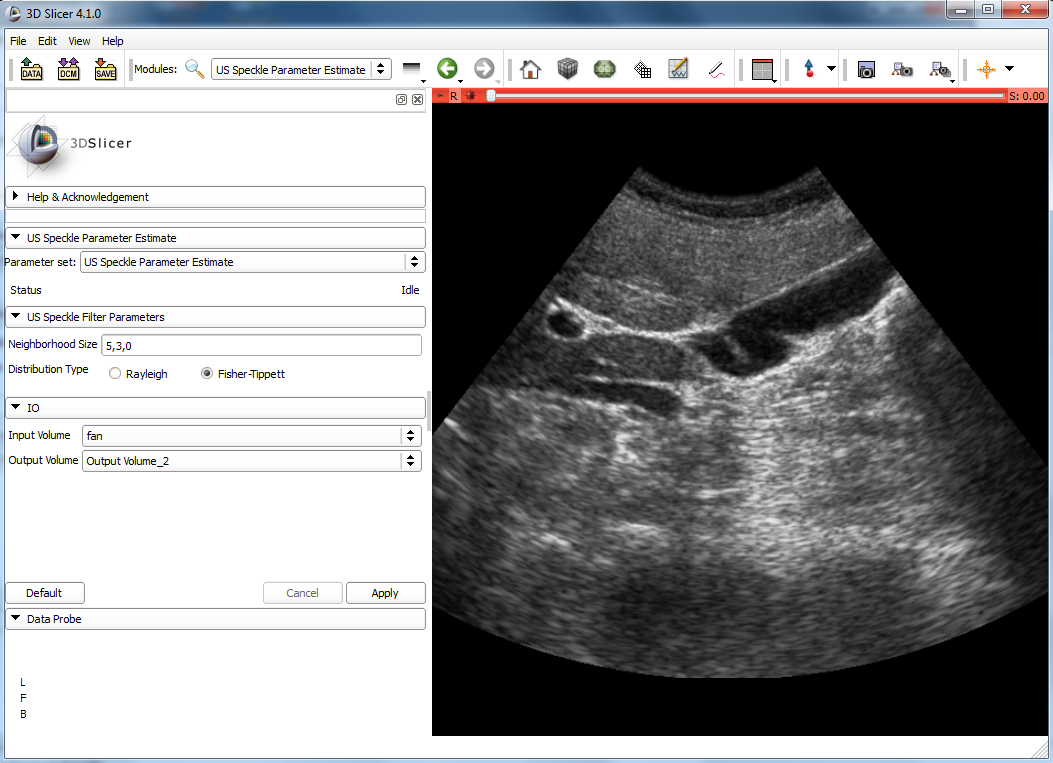This screenshot has height=763, width=1053.
Task: Select the Rayleigh distribution type
Action: coord(116,374)
